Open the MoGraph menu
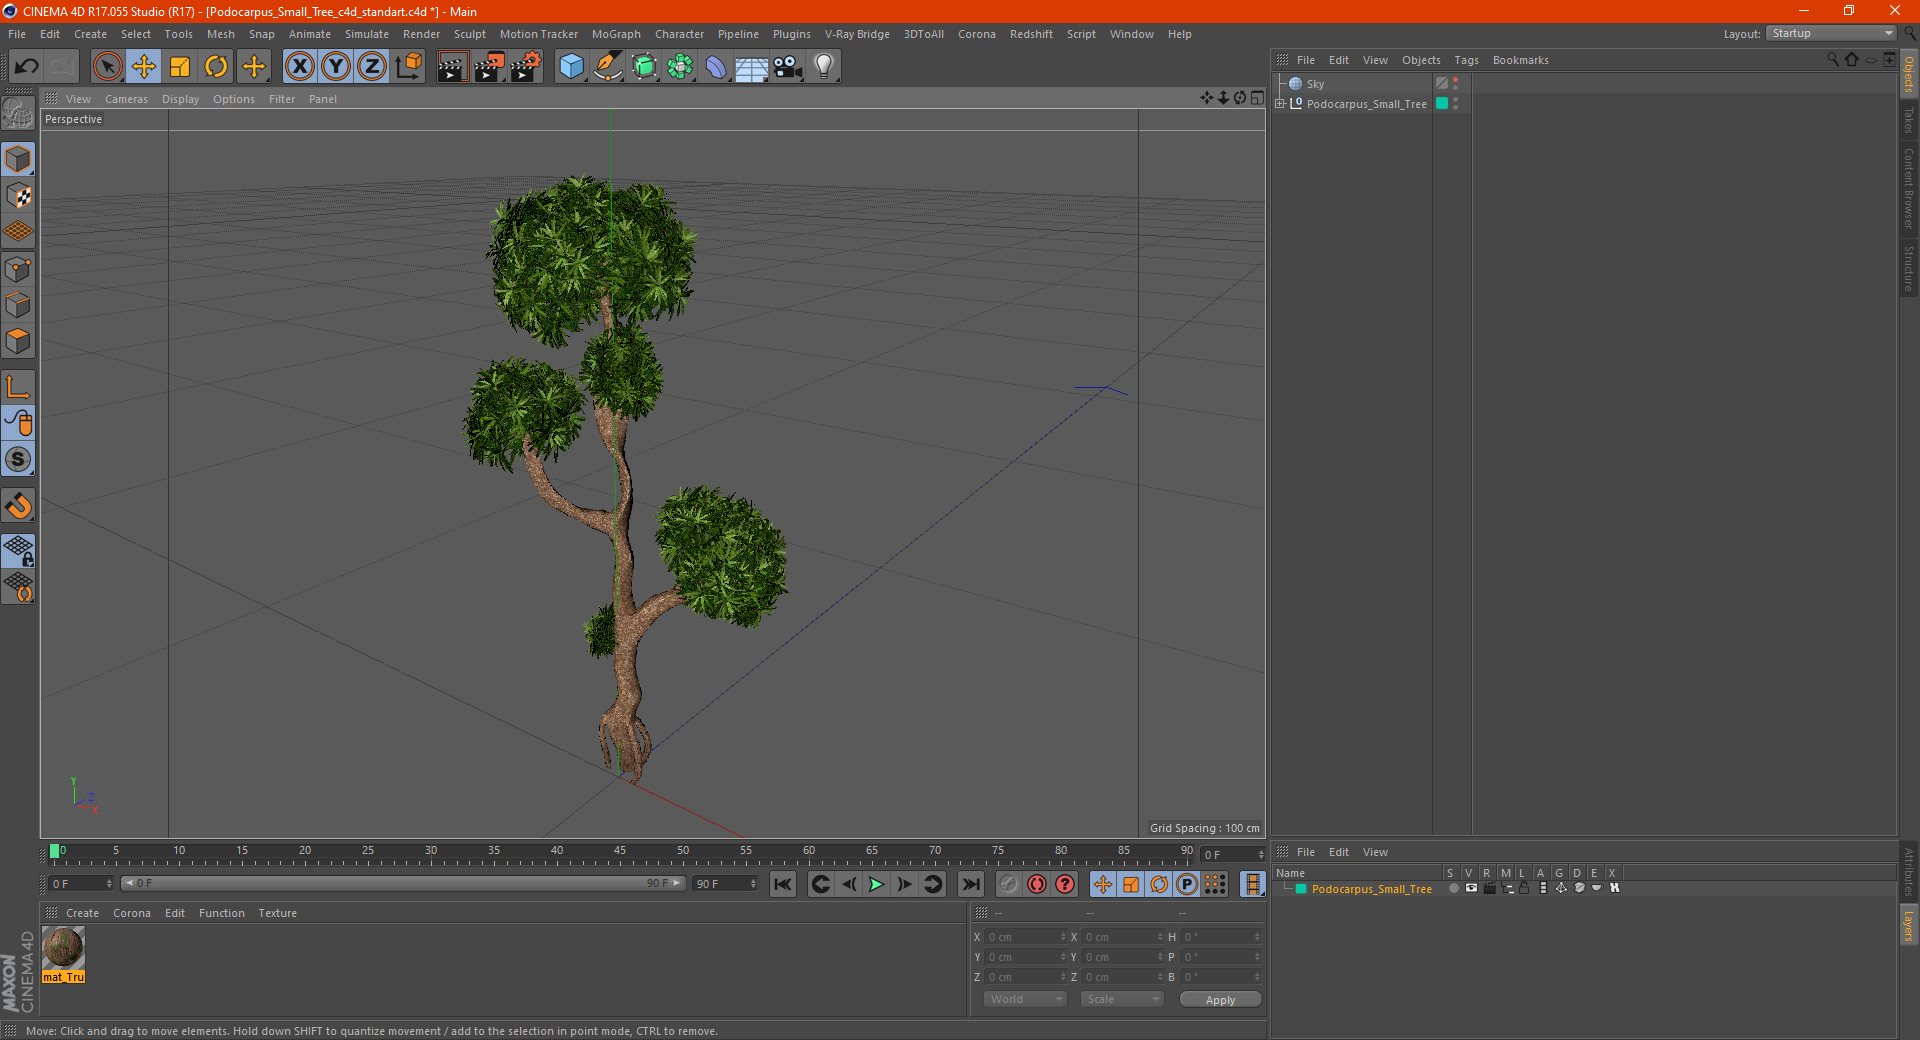The image size is (1920, 1040). click(615, 34)
